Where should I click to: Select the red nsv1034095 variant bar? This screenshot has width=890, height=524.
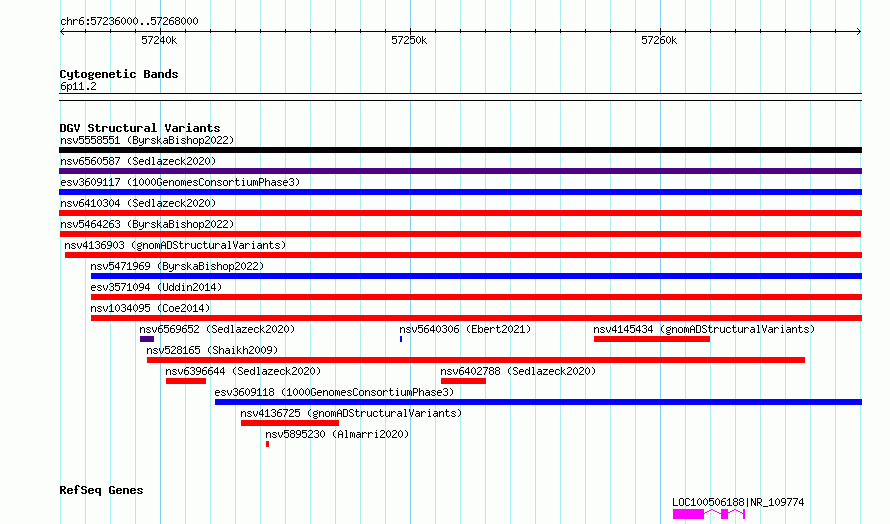click(x=476, y=318)
